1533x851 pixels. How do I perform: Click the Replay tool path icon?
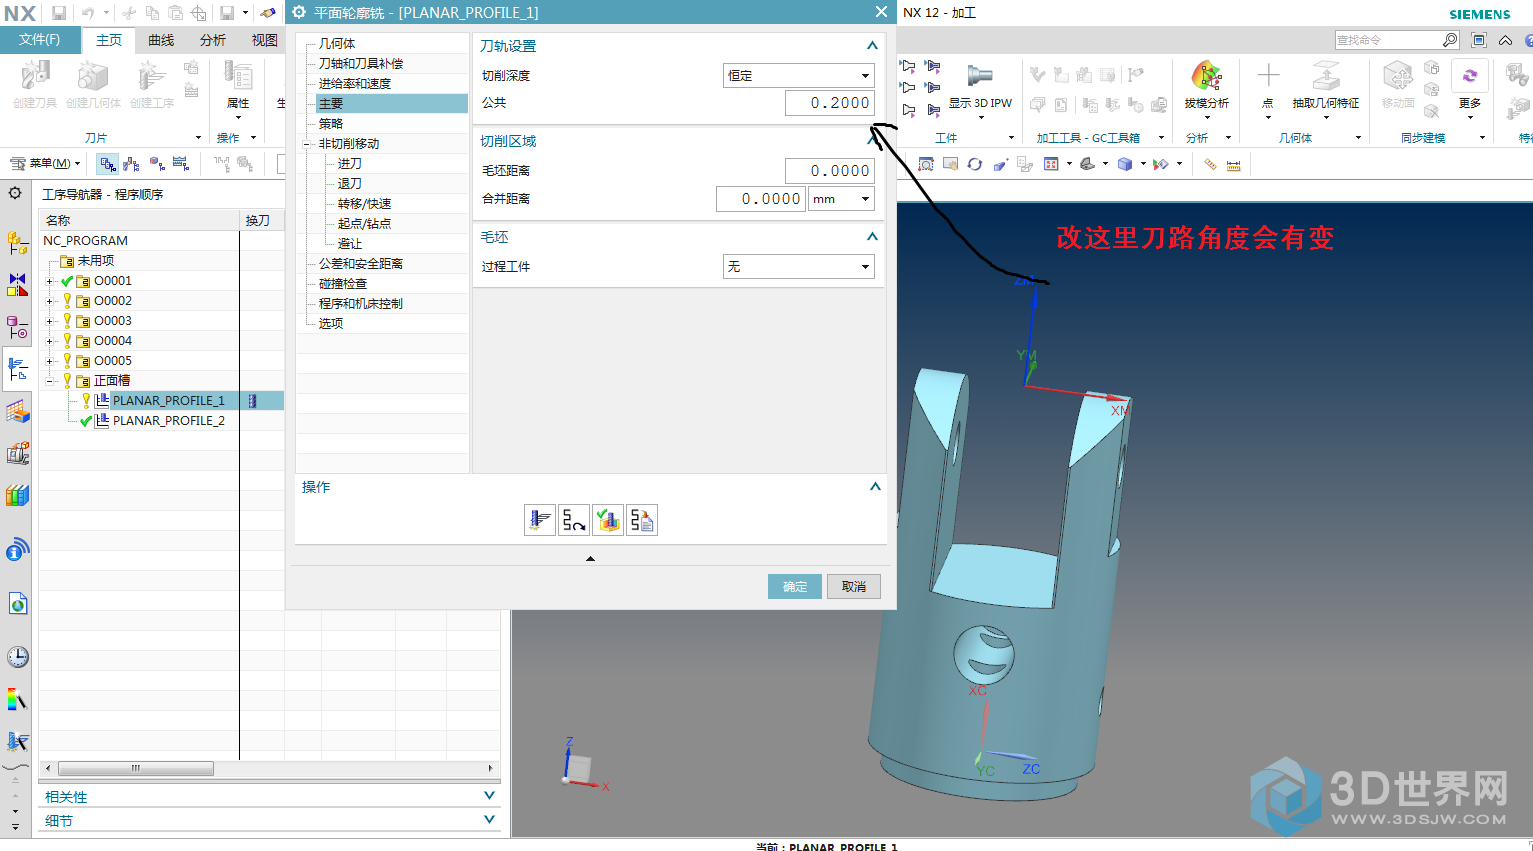click(574, 520)
